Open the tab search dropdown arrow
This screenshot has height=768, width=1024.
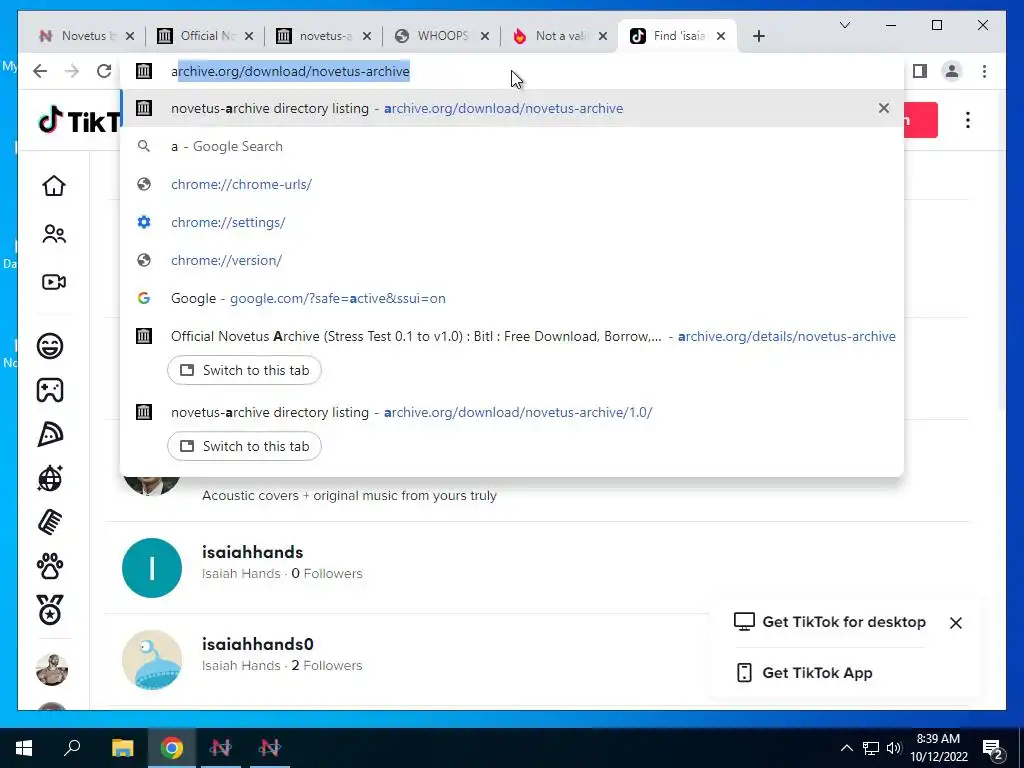pos(844,25)
